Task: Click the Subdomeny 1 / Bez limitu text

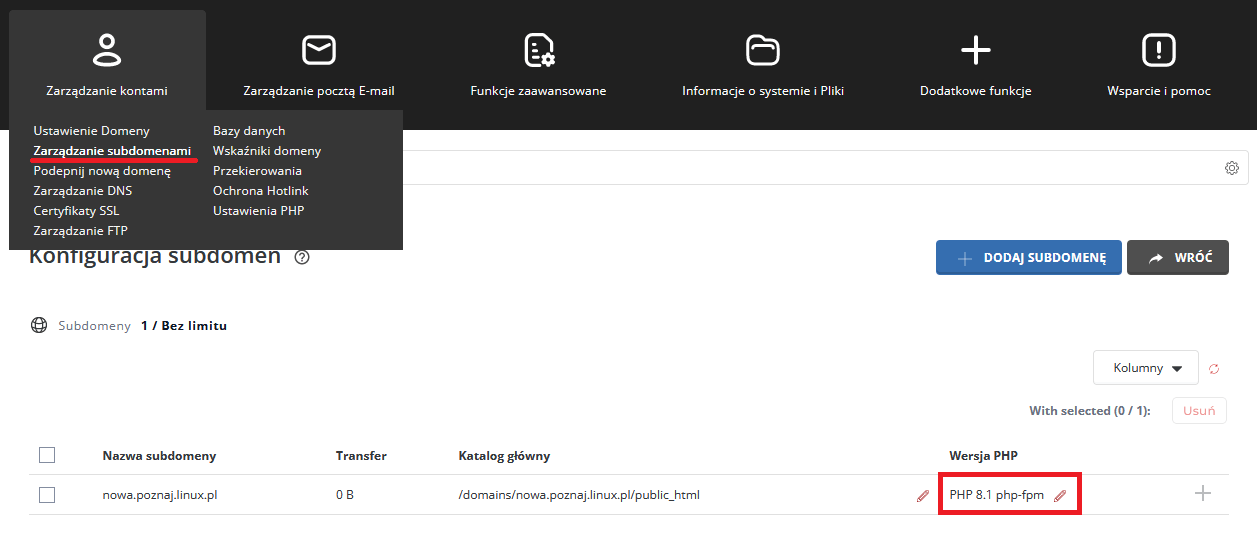Action: coord(142,325)
